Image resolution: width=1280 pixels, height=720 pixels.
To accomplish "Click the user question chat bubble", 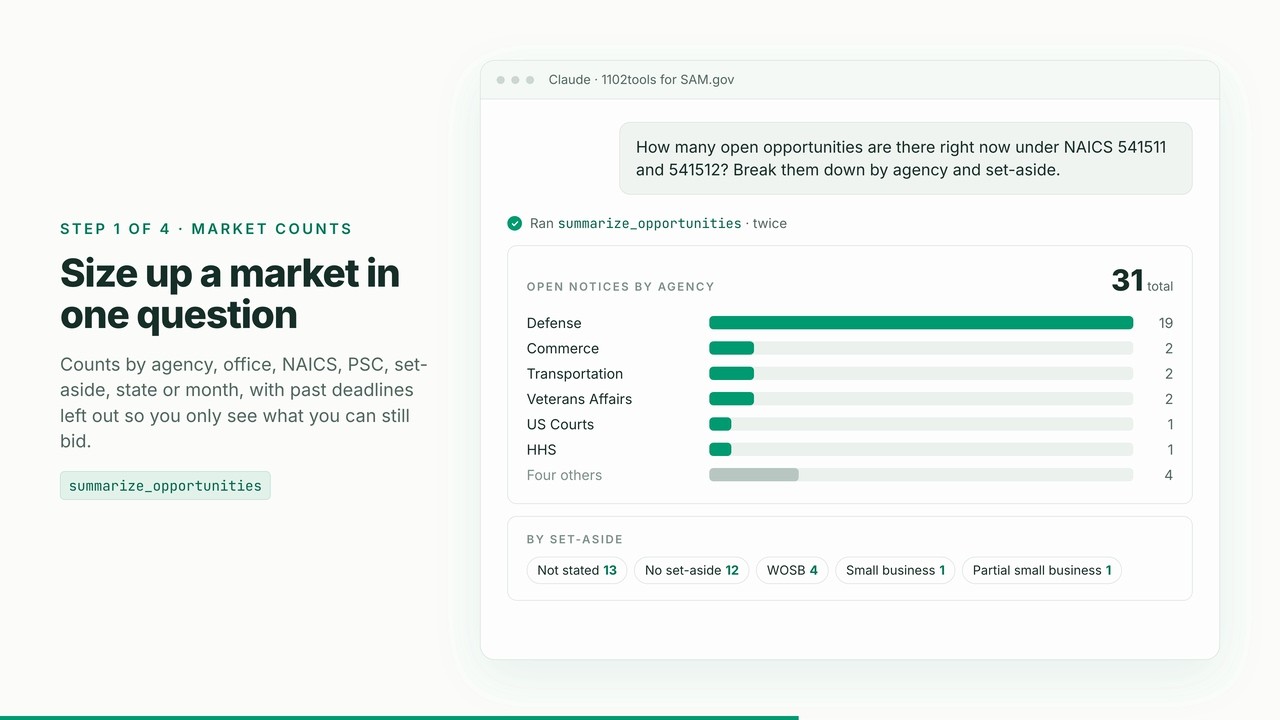I will pyautogui.click(x=906, y=158).
